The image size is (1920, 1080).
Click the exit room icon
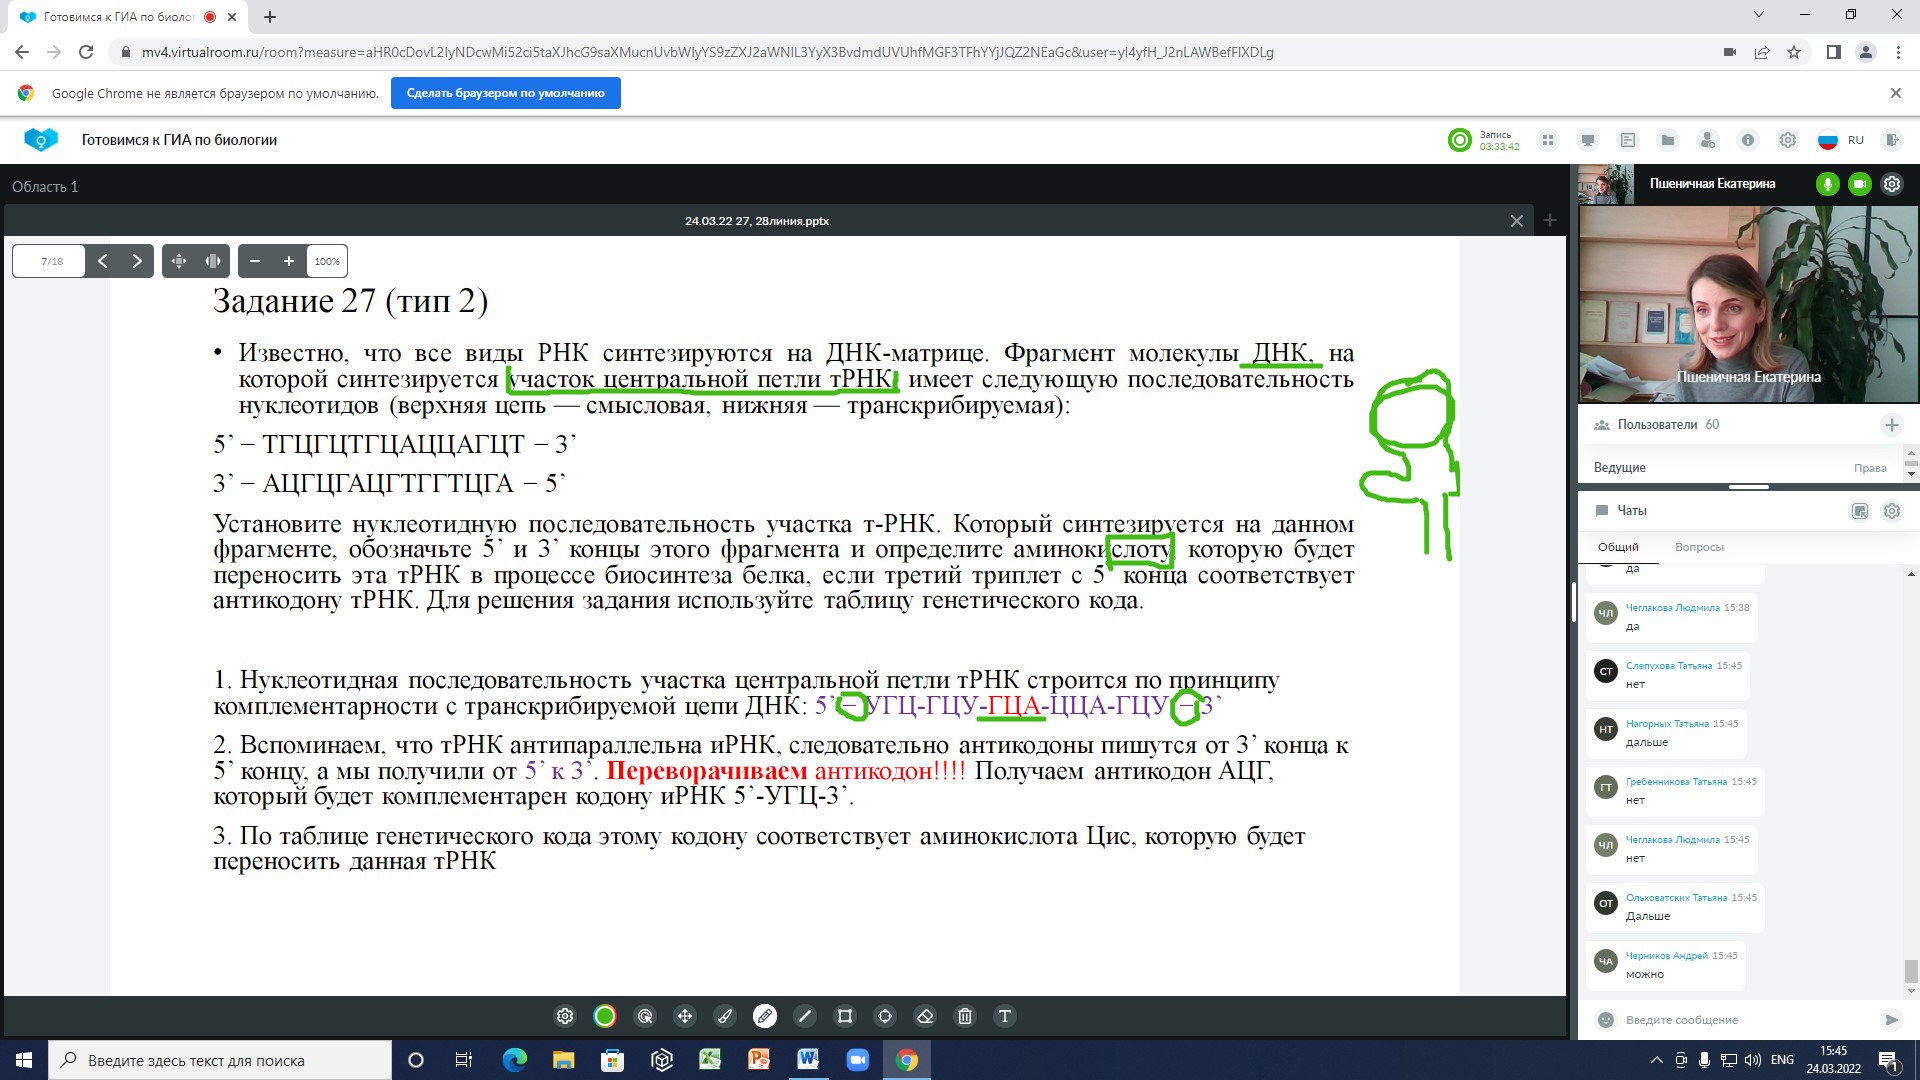[x=1891, y=140]
